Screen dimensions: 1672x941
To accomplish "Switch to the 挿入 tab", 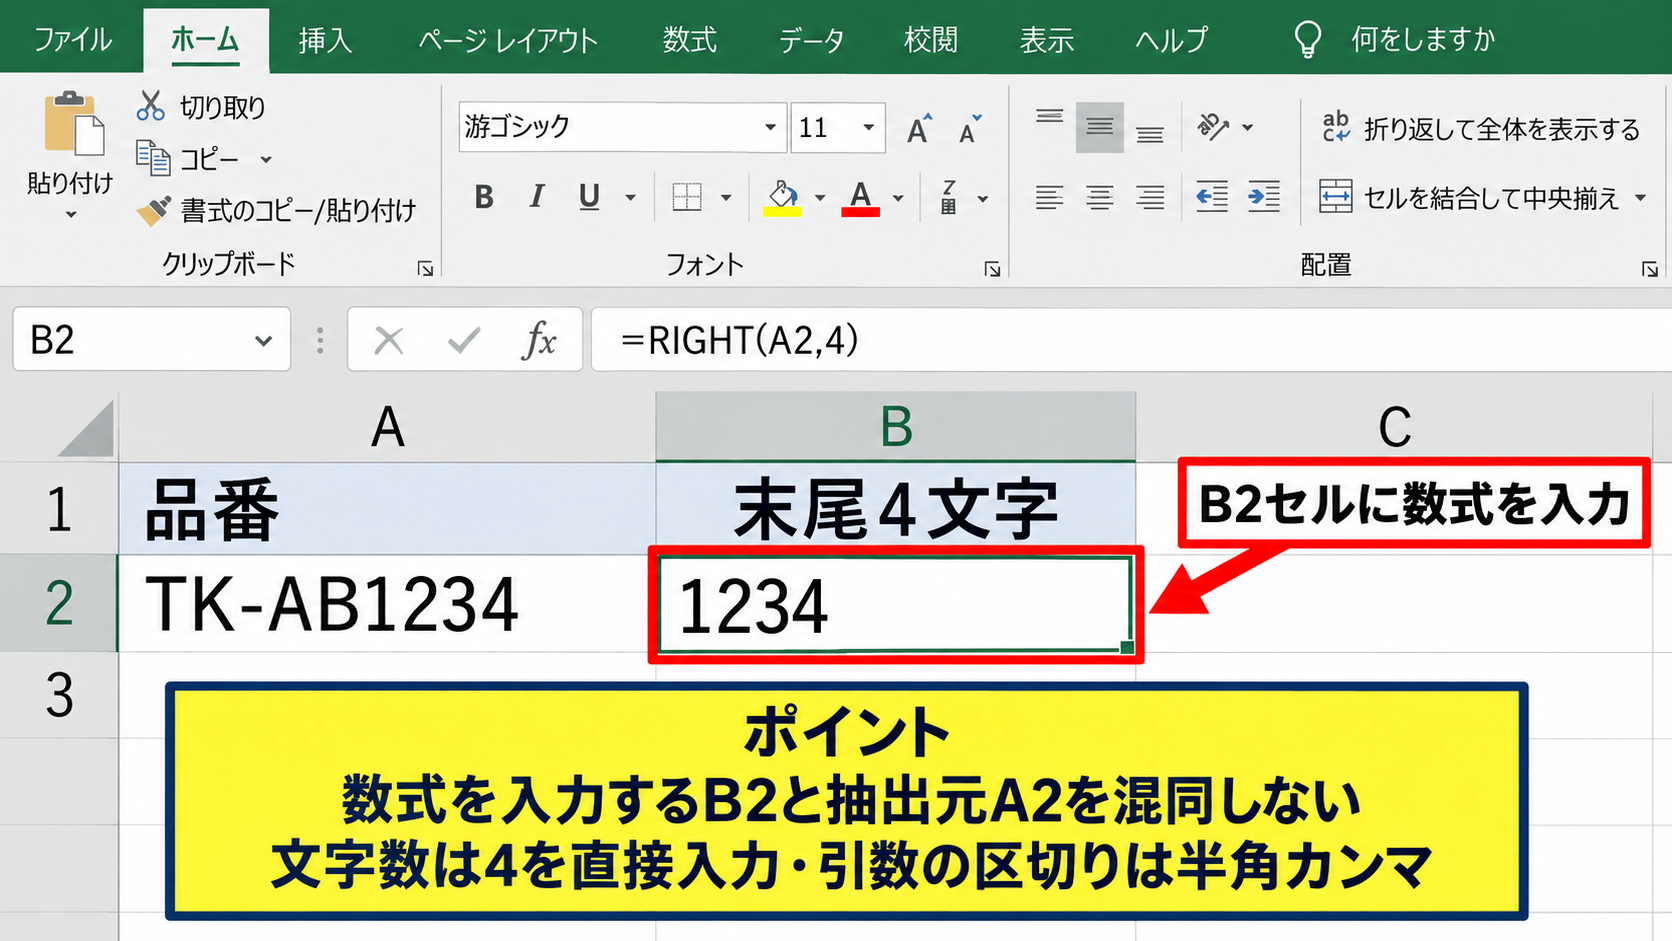I will click(325, 40).
